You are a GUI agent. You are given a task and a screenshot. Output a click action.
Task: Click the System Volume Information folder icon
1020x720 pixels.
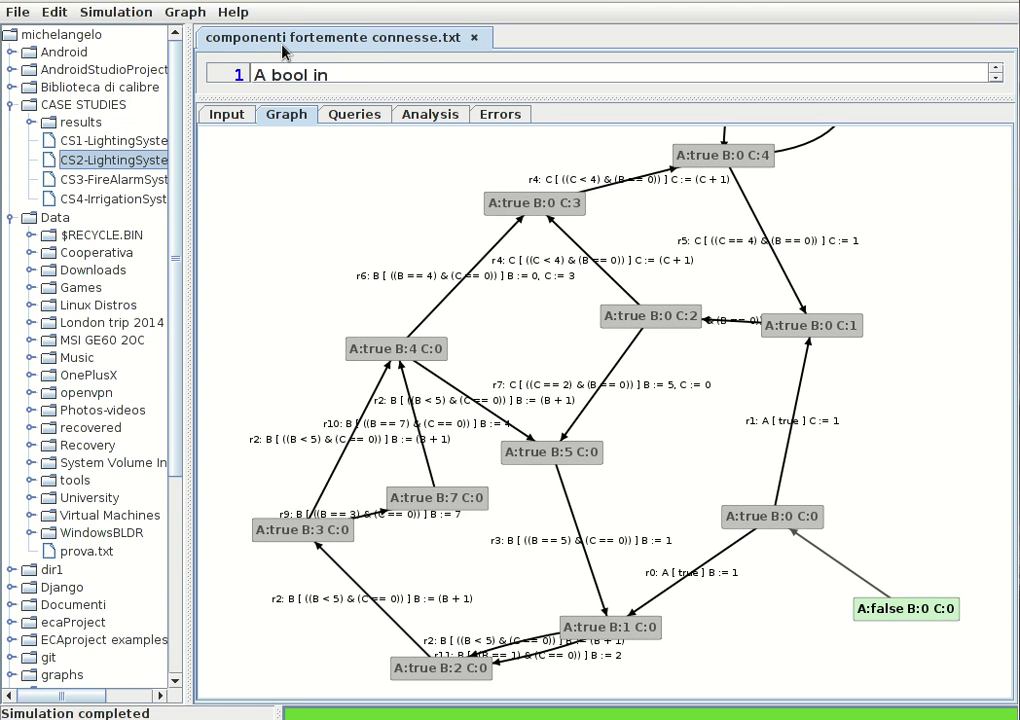(49, 463)
